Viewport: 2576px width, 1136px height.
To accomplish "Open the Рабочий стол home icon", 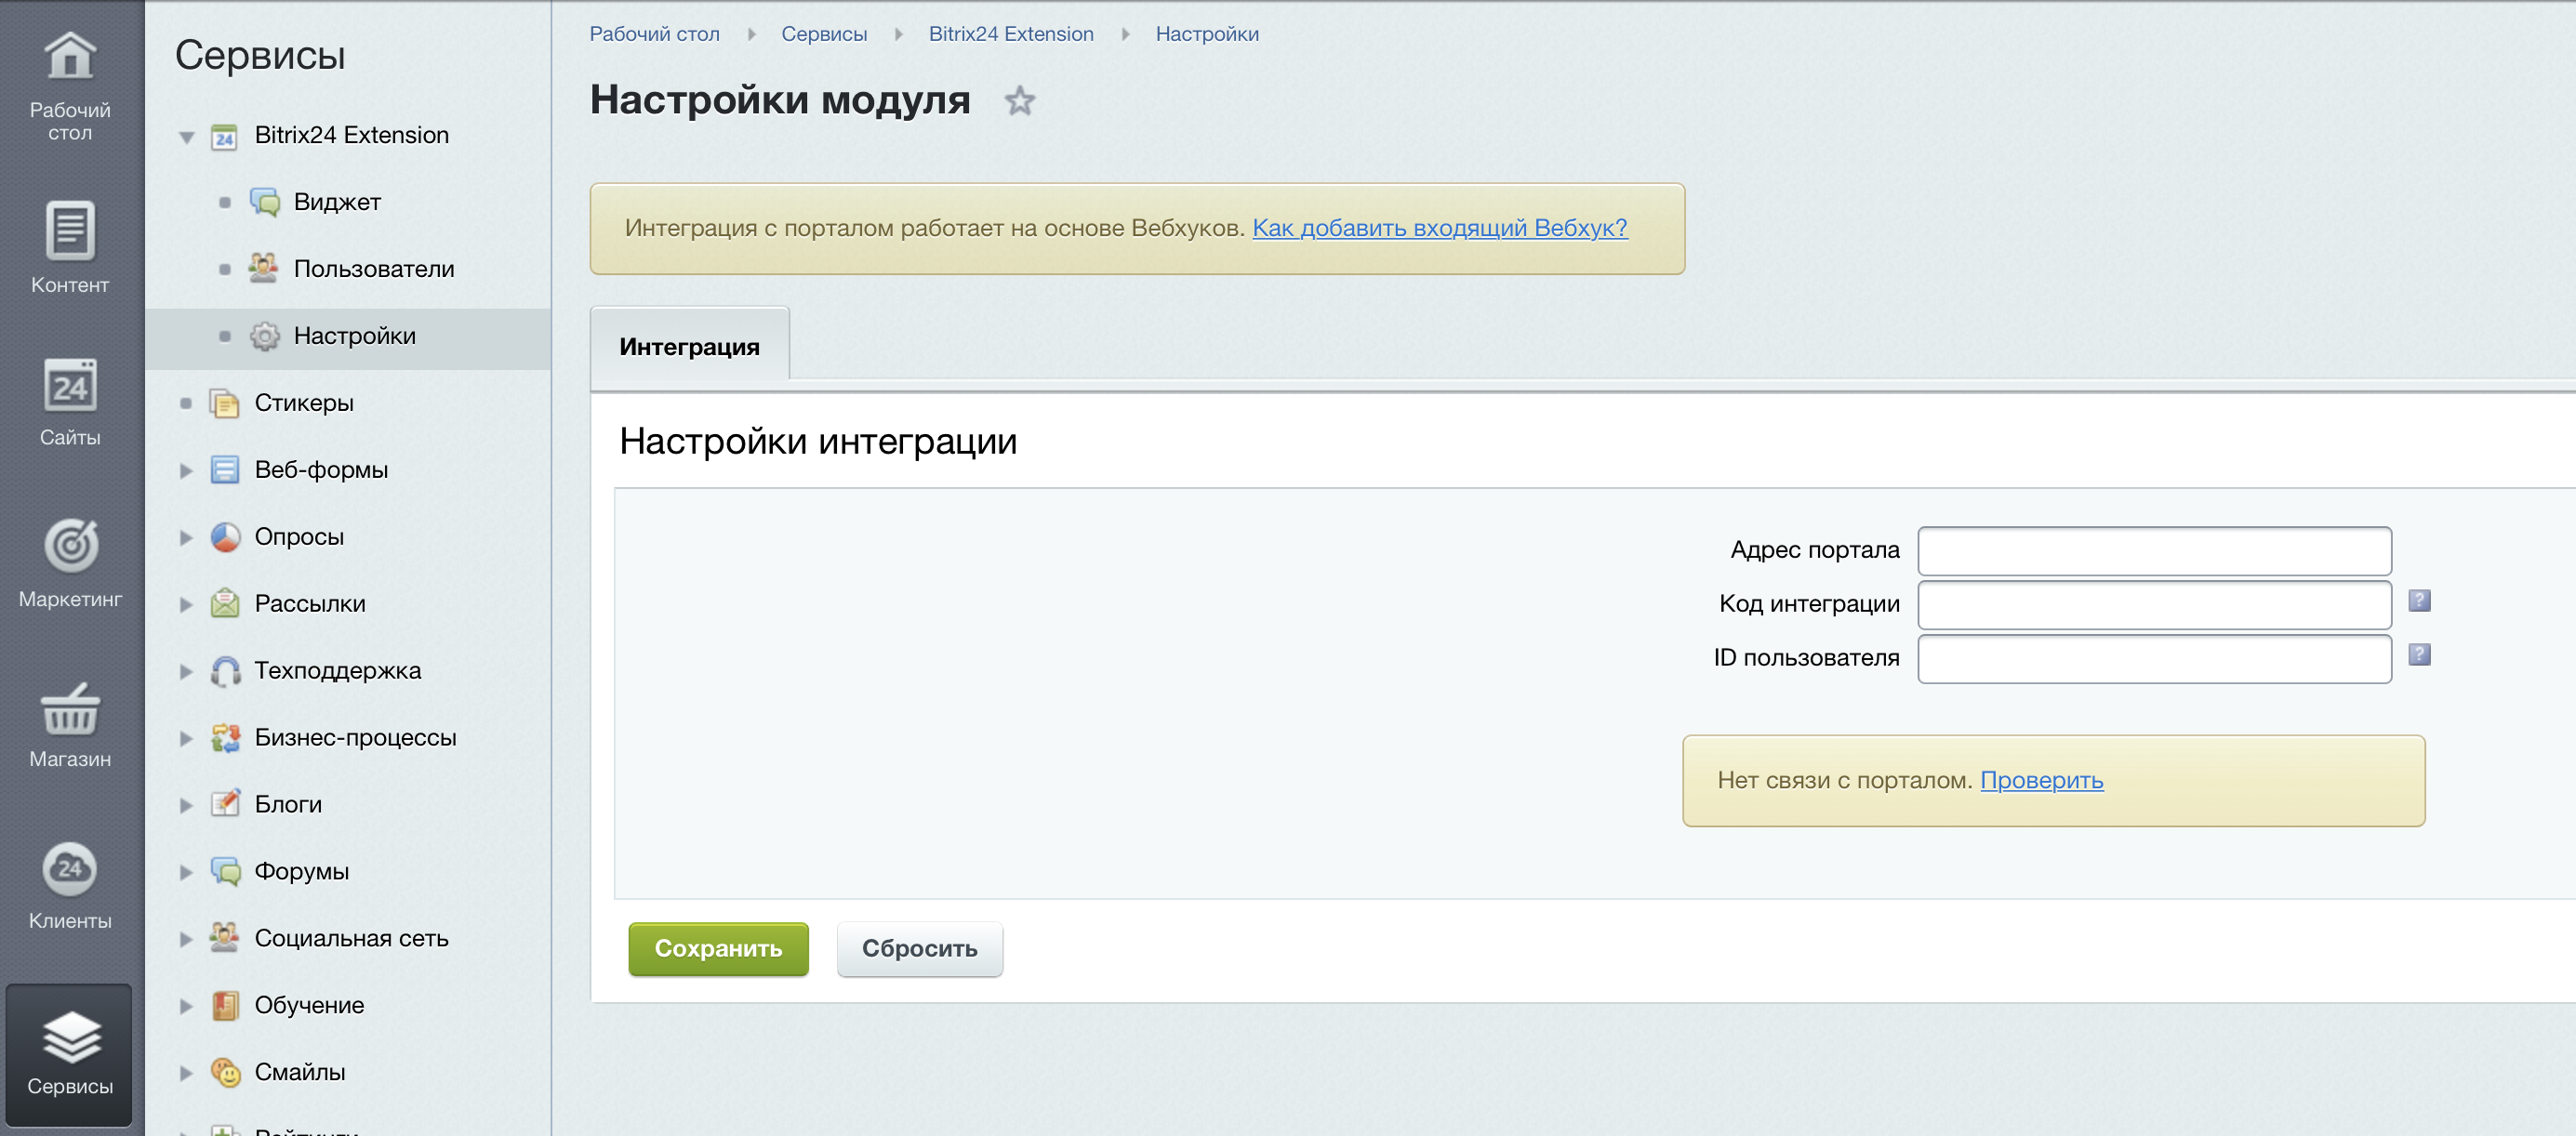I will (70, 57).
